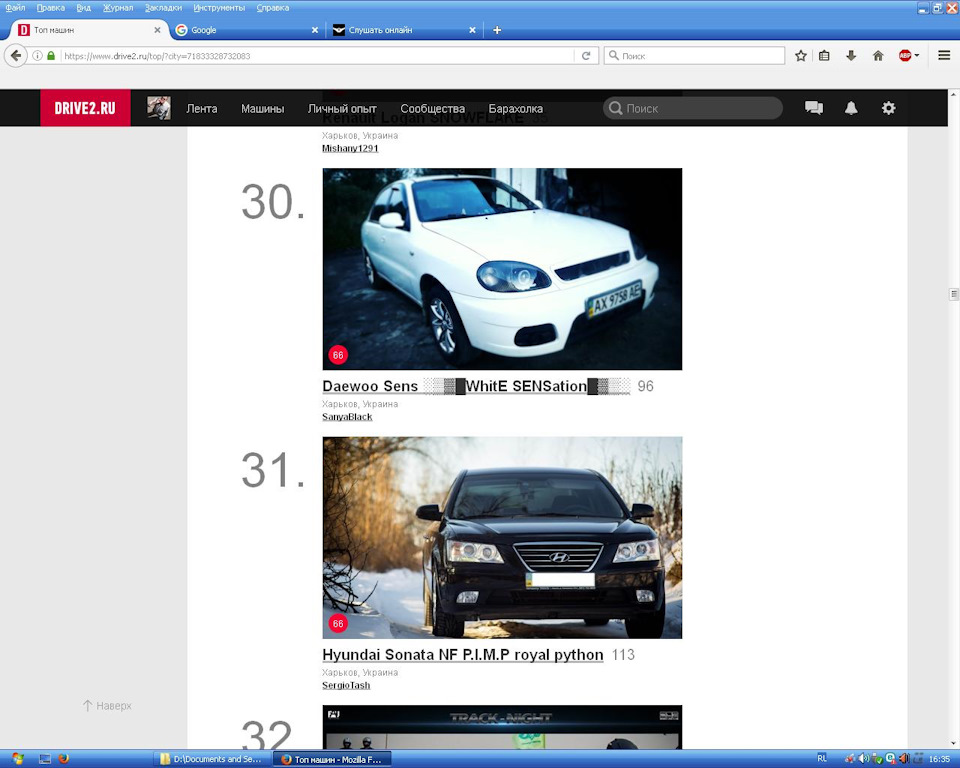Open the Файл menu
This screenshot has width=960, height=768.
(15, 7)
